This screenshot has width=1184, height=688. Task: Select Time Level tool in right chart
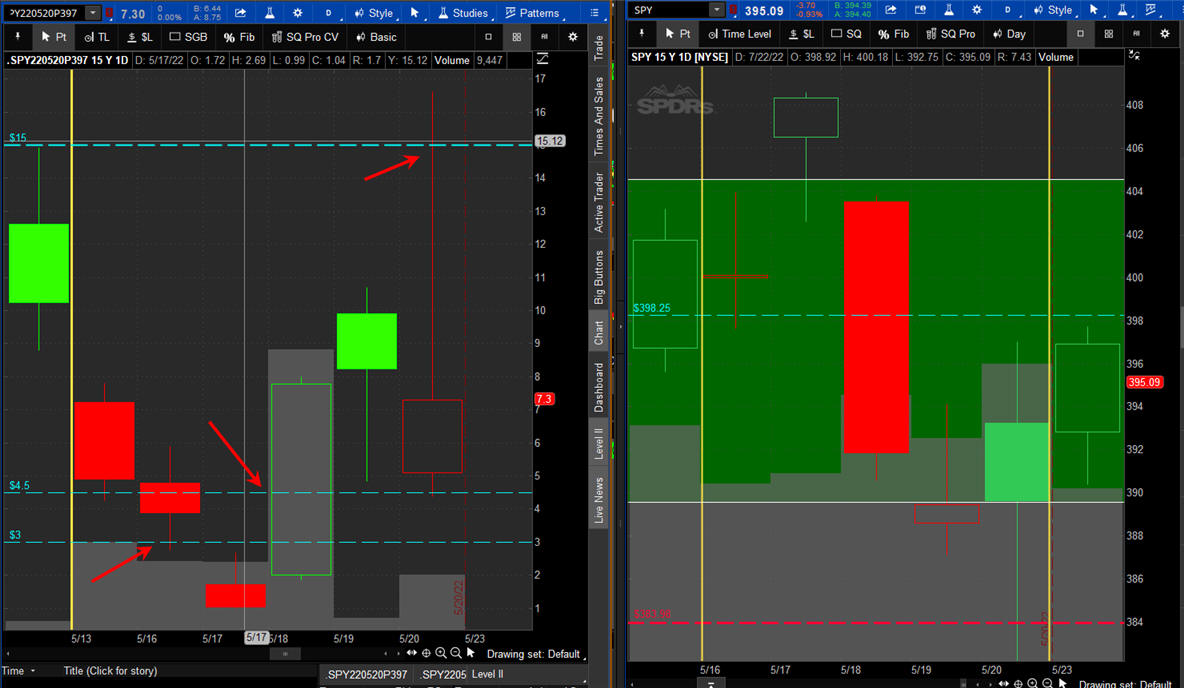[x=740, y=33]
